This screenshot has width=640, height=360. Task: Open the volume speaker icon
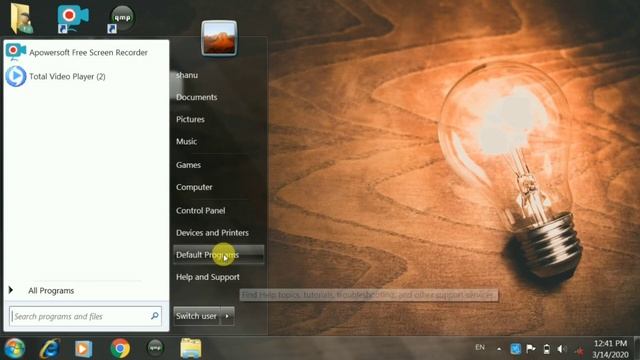562,349
